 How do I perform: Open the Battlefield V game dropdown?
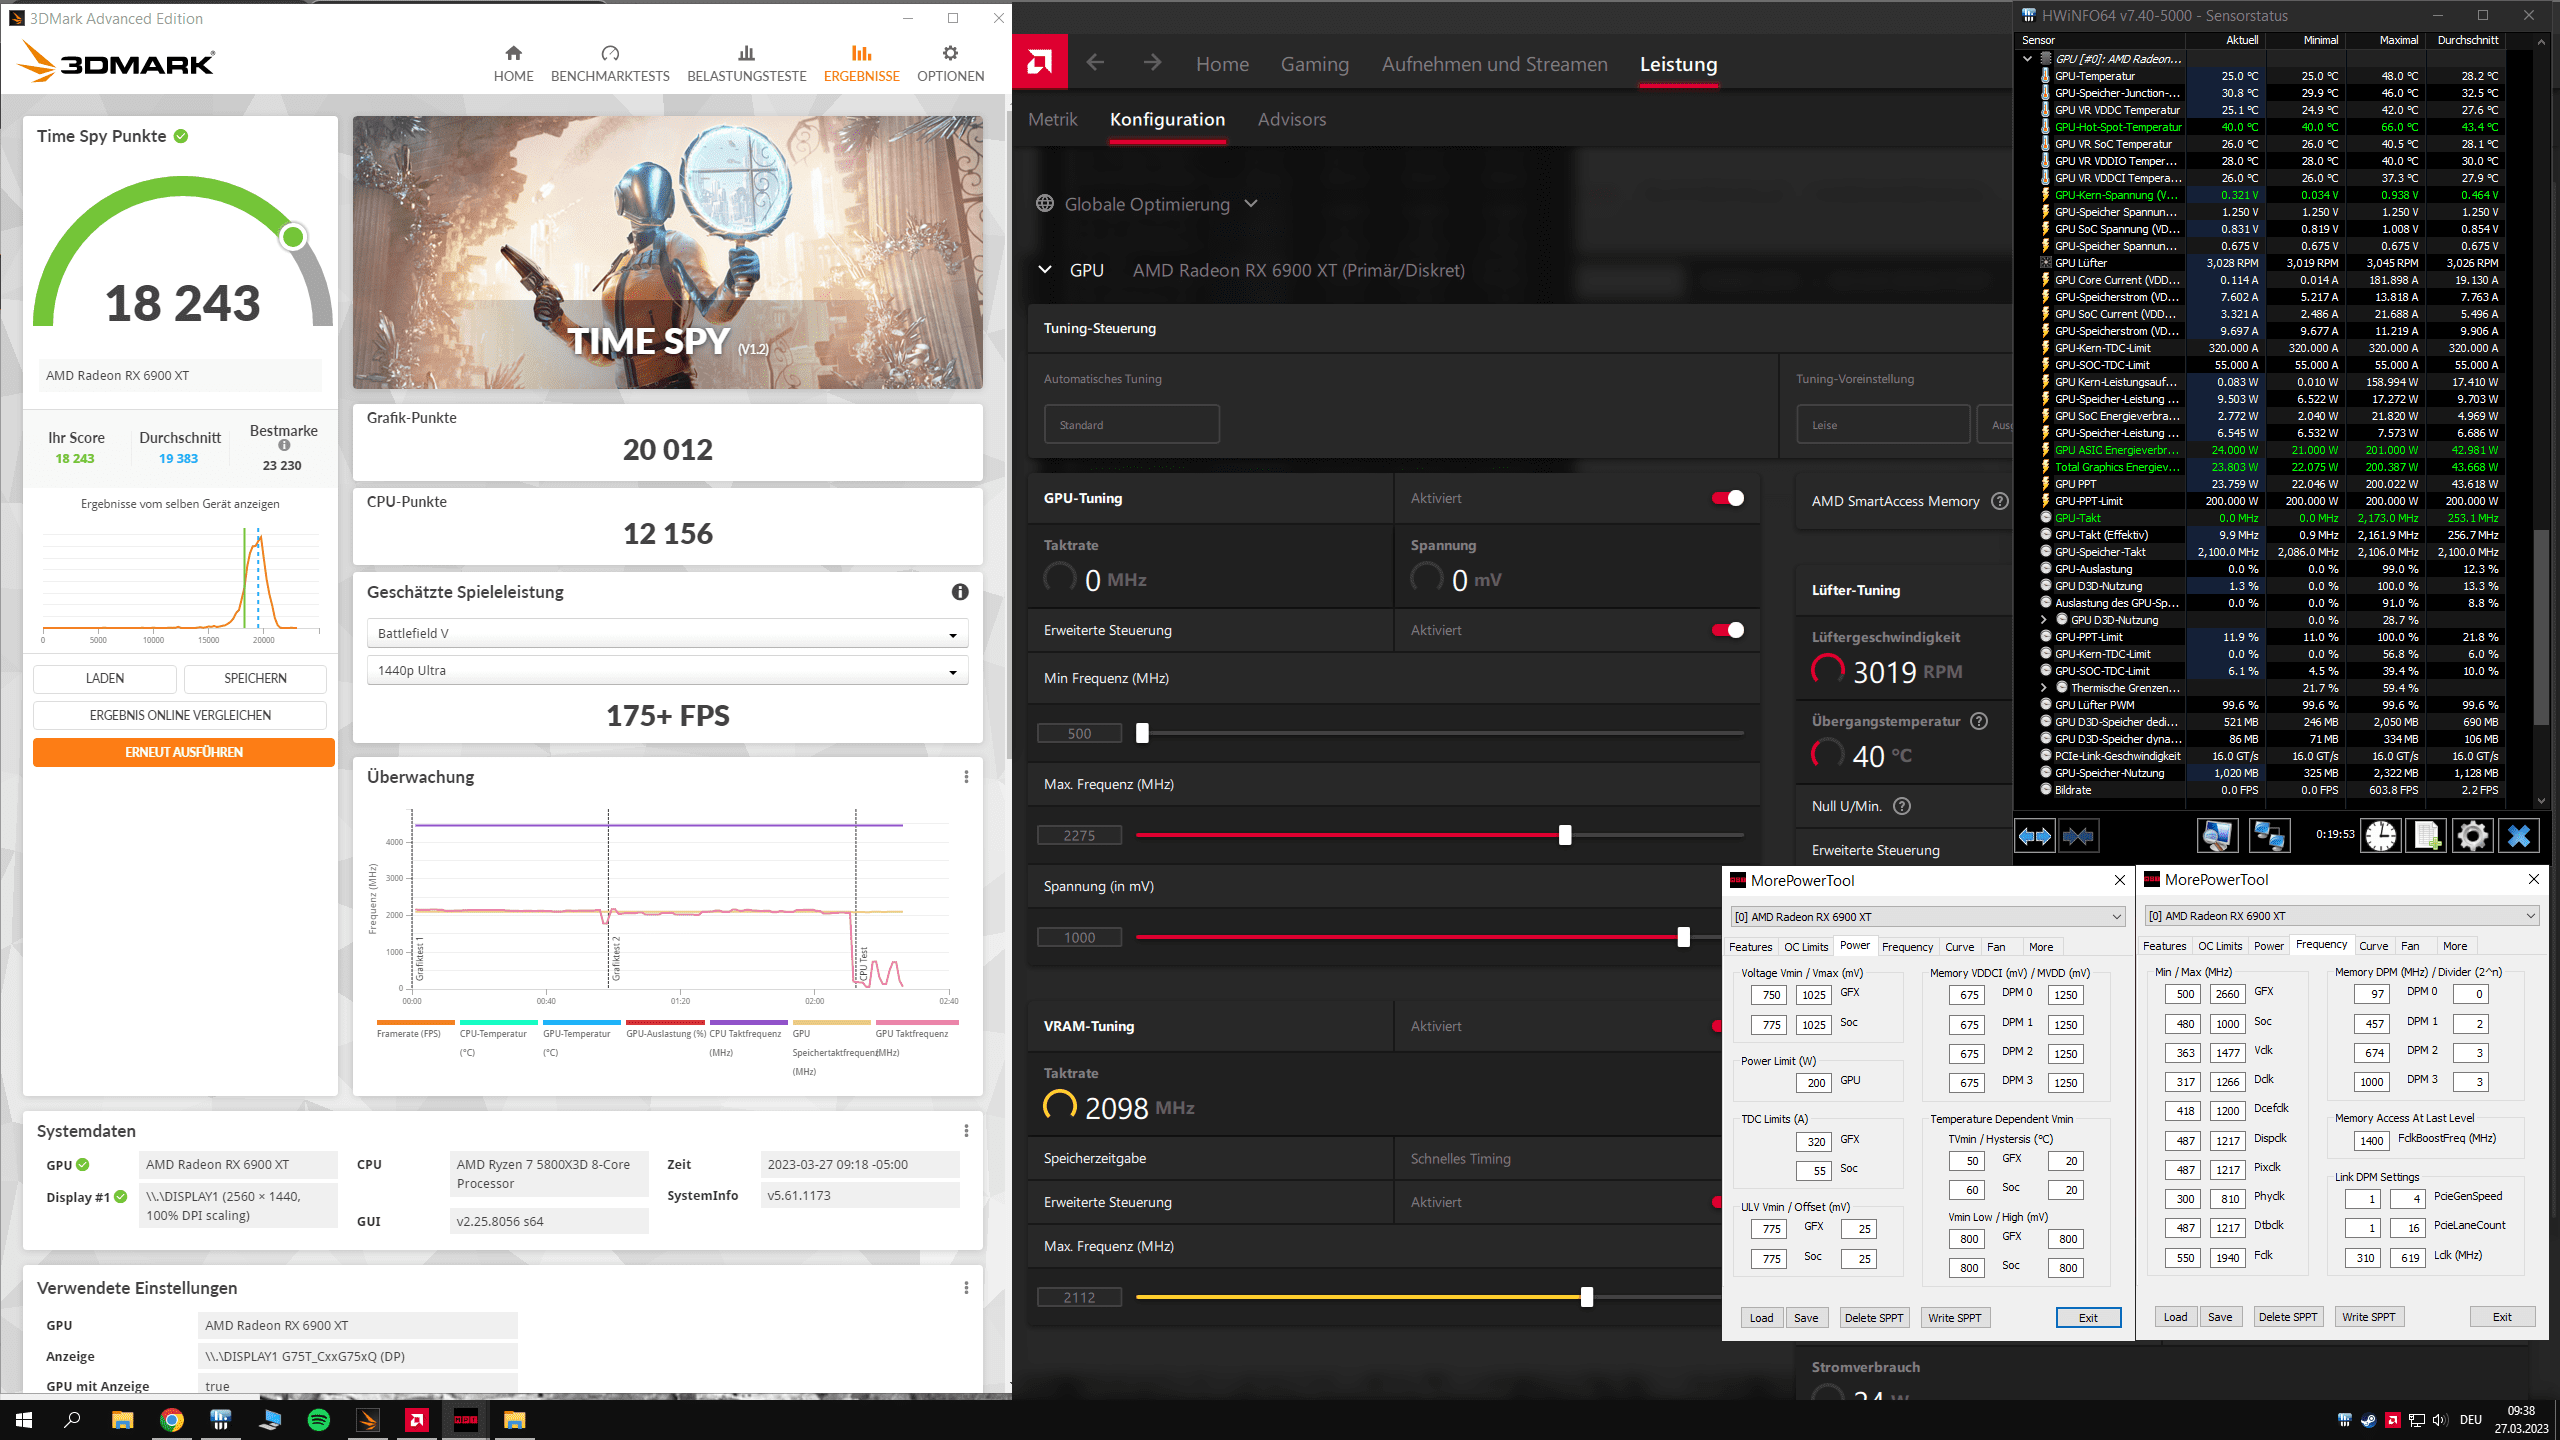[667, 634]
